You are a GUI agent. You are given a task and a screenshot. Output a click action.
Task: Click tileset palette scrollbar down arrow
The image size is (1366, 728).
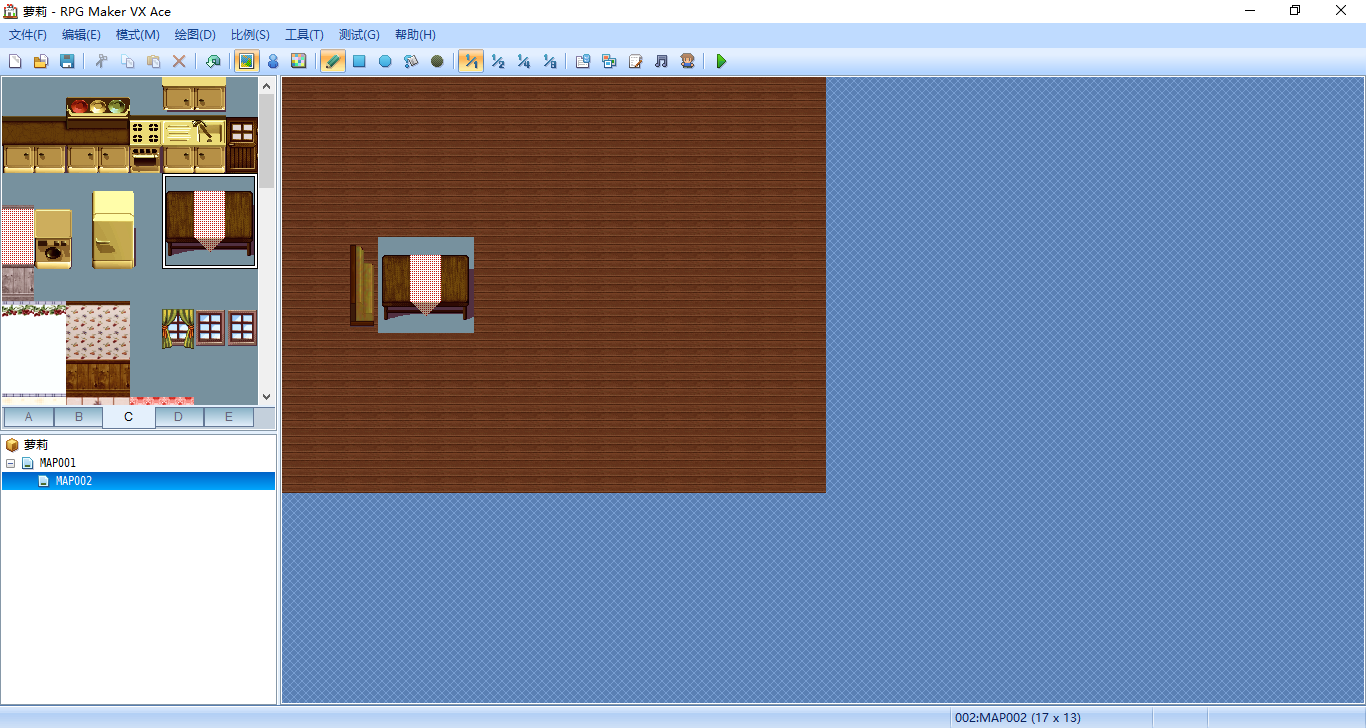(x=266, y=396)
